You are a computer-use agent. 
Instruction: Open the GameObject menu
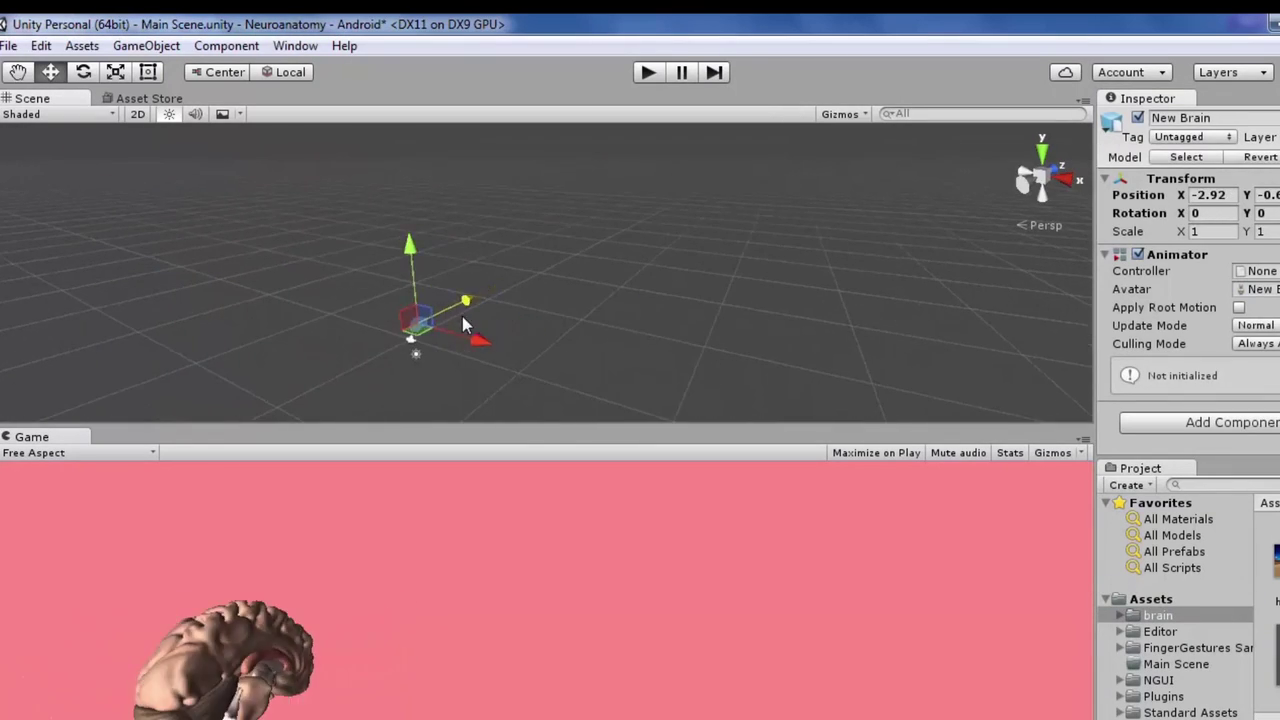point(146,46)
